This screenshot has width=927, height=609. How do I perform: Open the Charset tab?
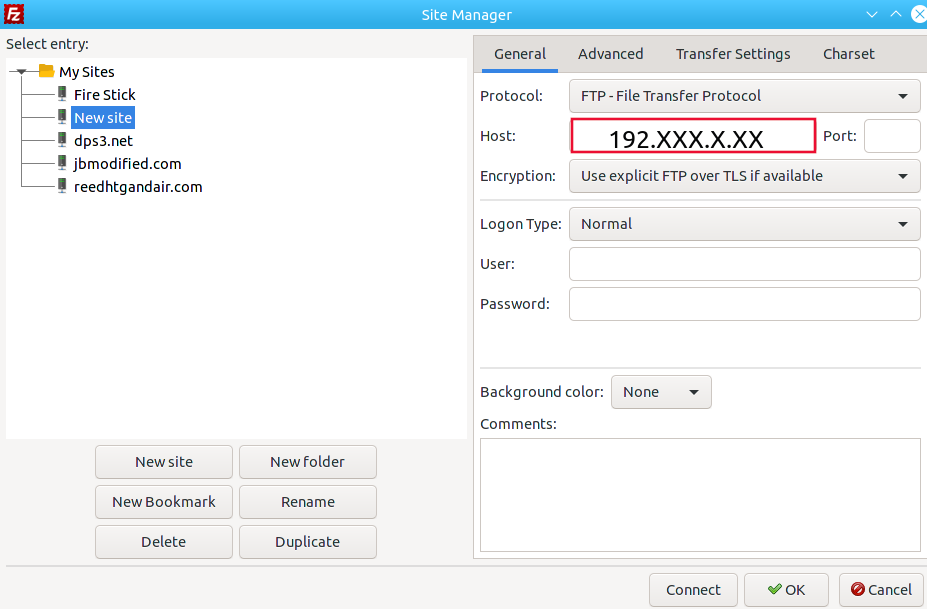[x=848, y=54]
